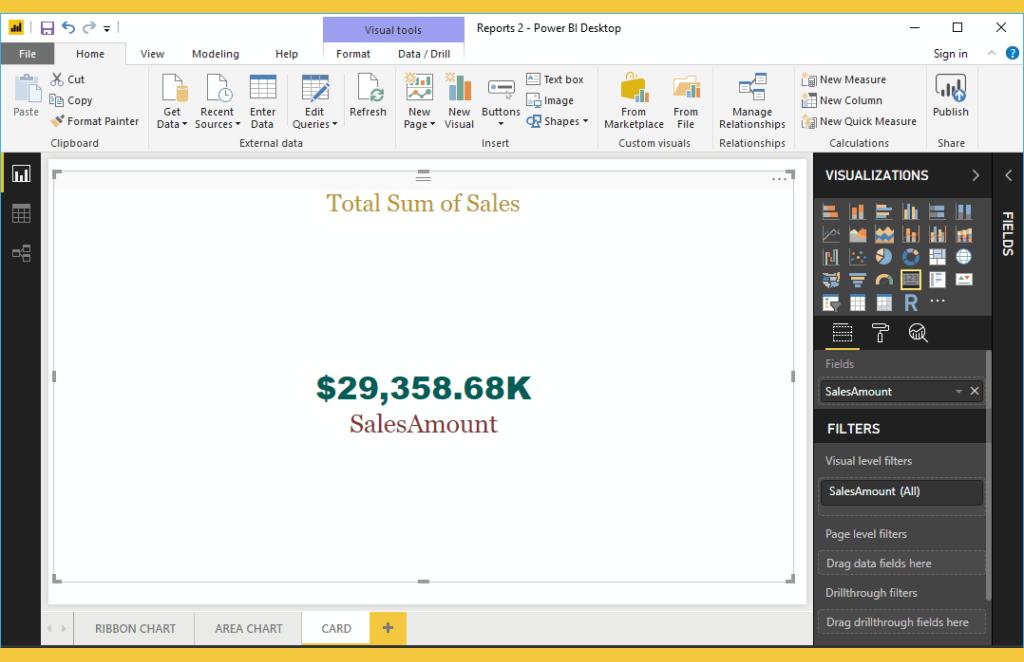The width and height of the screenshot is (1024, 662).
Task: Expand the collapsed Fields pane
Action: tap(1007, 176)
